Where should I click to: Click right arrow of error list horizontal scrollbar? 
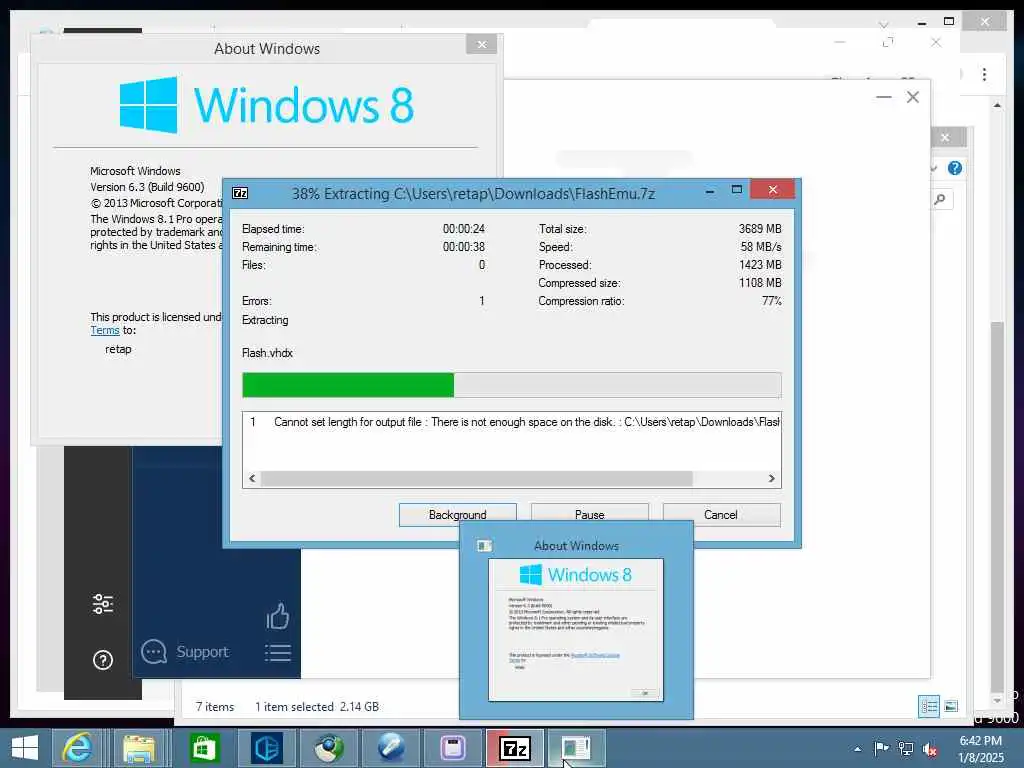click(x=771, y=479)
